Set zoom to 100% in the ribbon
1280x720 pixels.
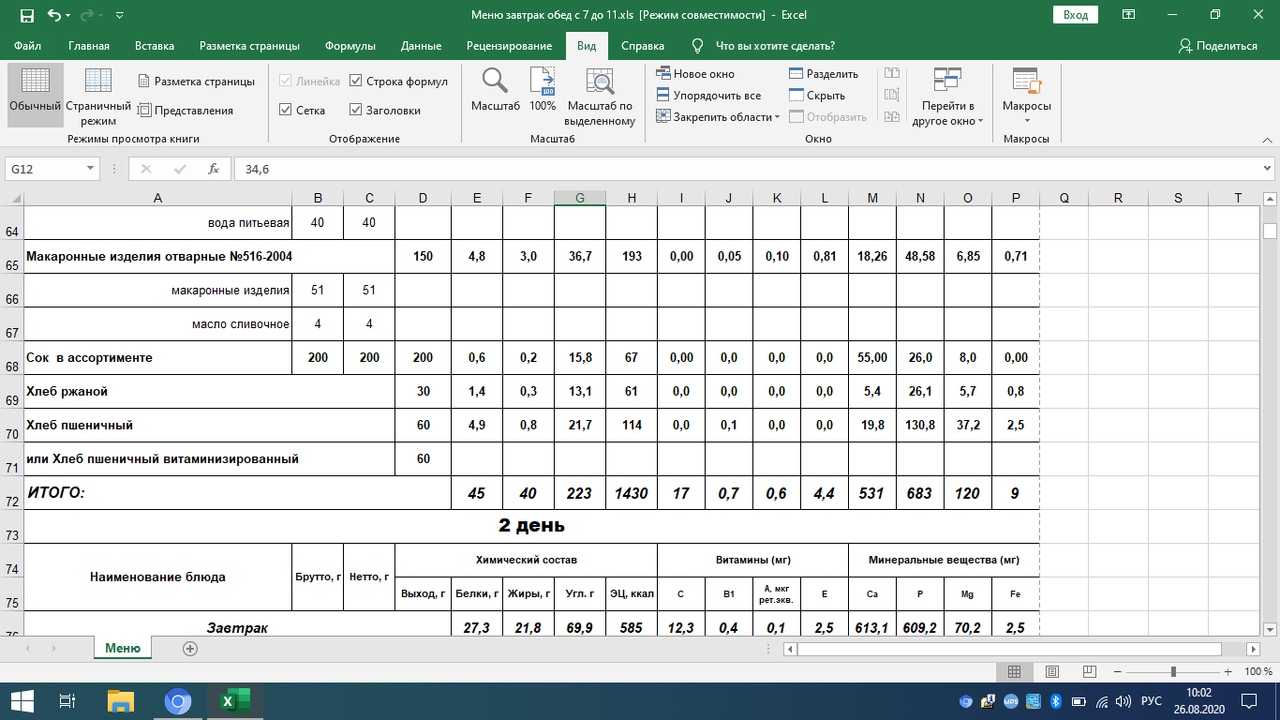pos(542,90)
